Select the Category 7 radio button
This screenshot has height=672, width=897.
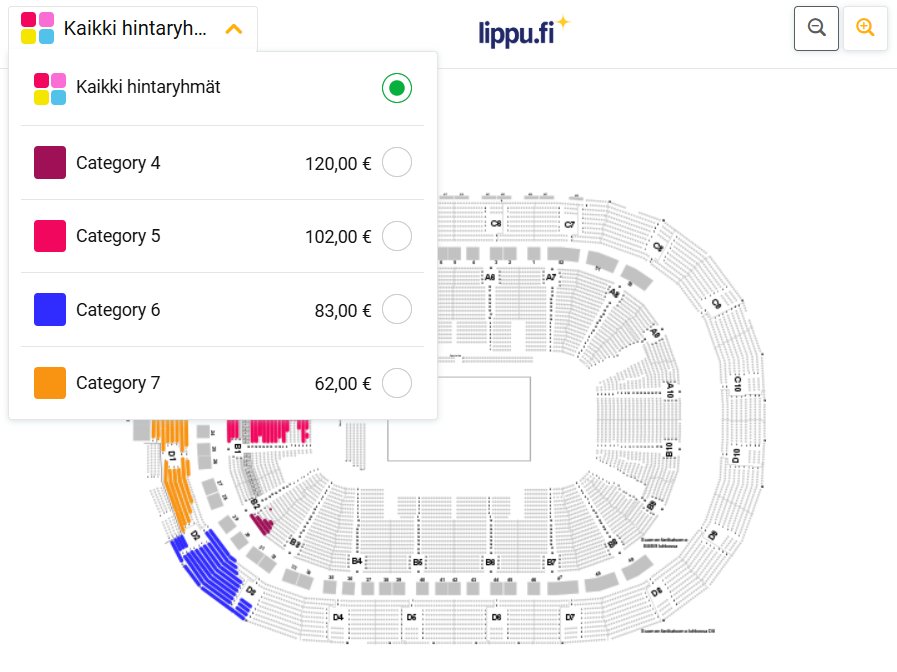click(396, 383)
